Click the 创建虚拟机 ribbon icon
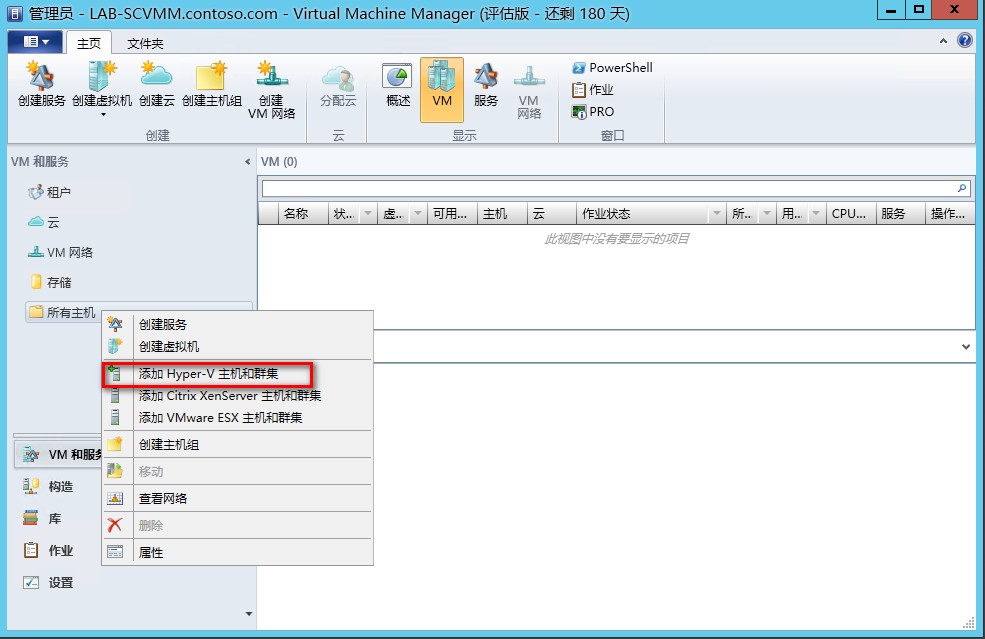985x639 pixels. pyautogui.click(x=102, y=85)
